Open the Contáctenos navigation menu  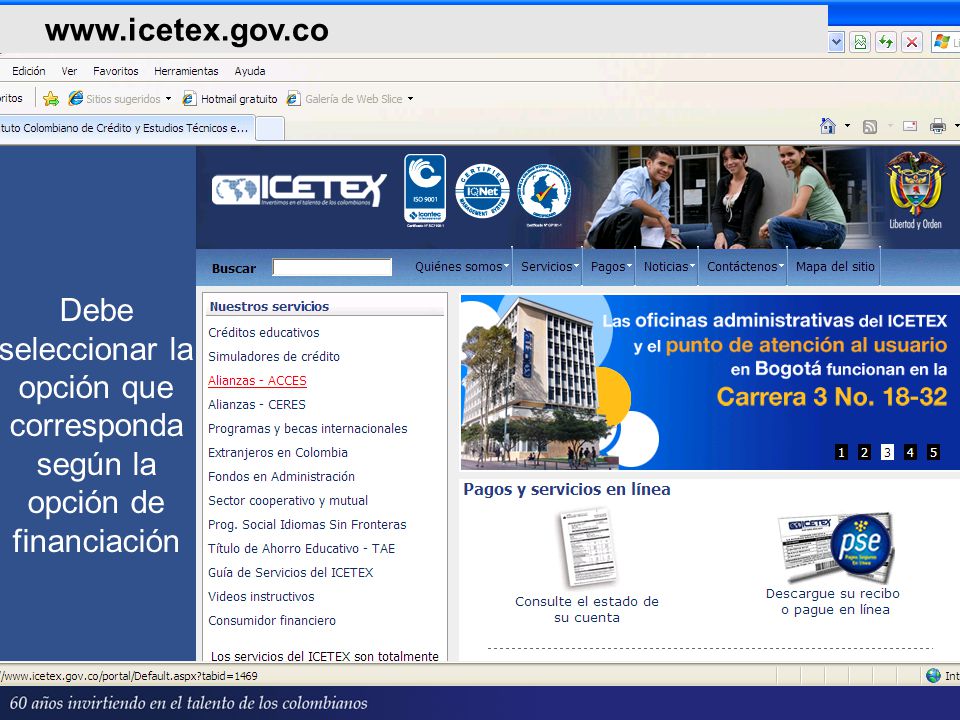pyautogui.click(x=745, y=267)
